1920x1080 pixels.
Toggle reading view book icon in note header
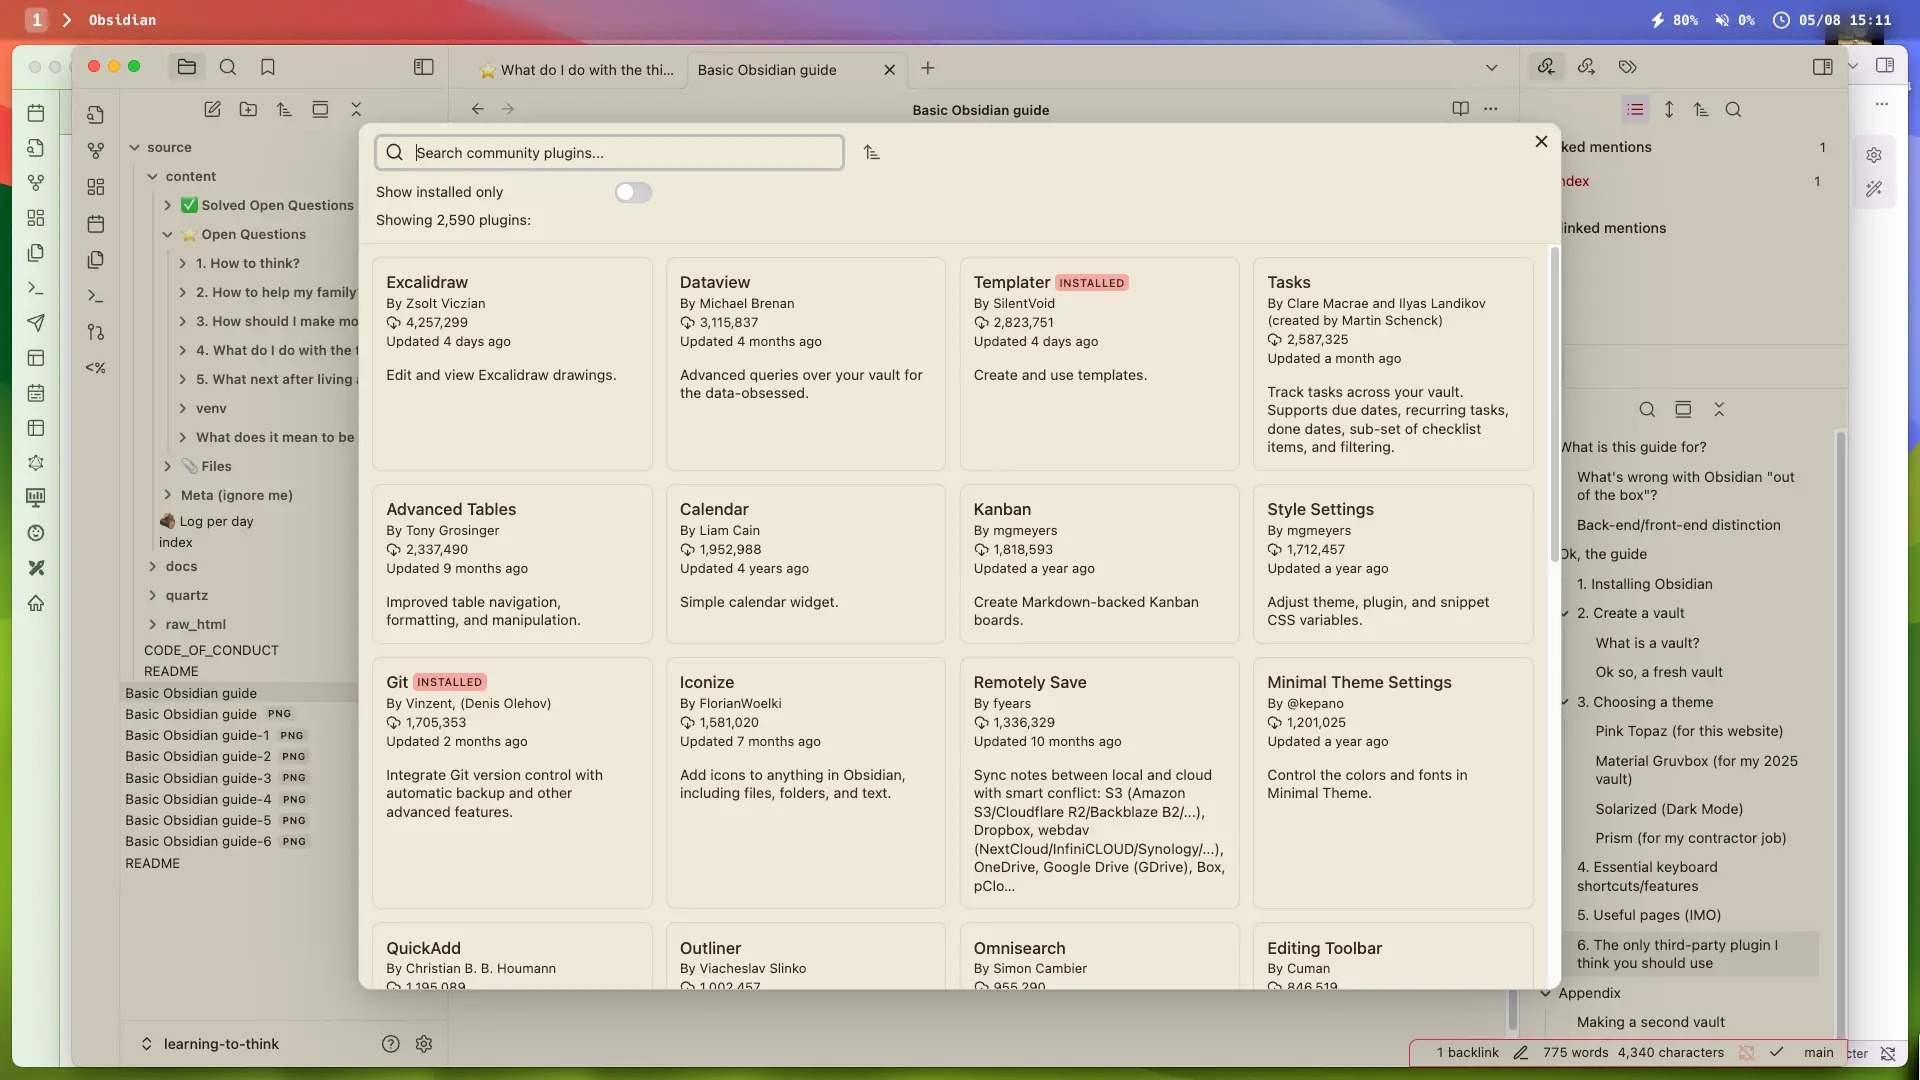tap(1460, 109)
